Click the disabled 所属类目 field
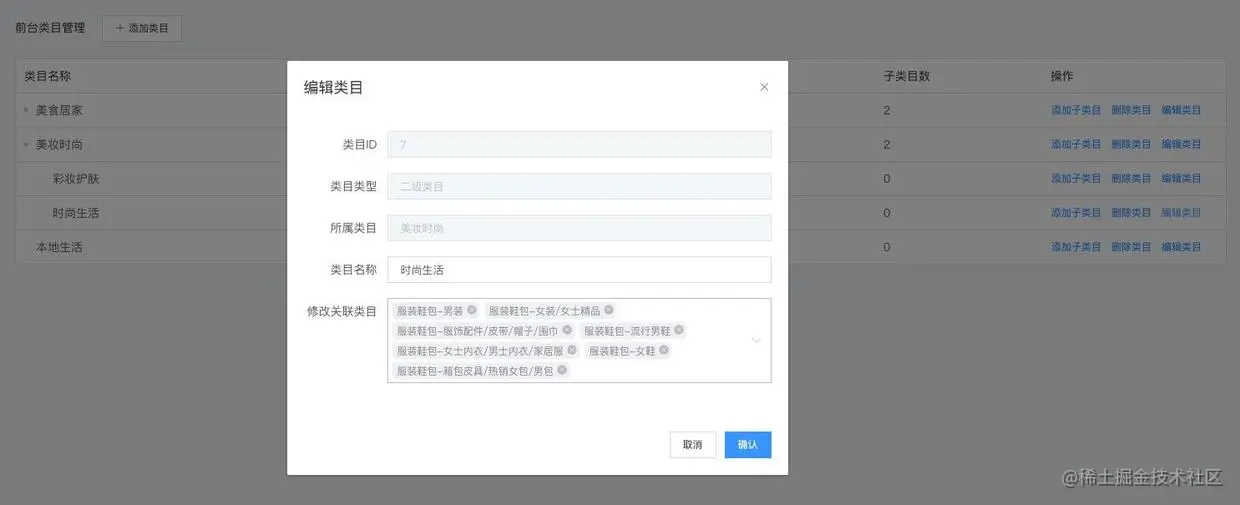The height and width of the screenshot is (505, 1240). click(x=579, y=228)
